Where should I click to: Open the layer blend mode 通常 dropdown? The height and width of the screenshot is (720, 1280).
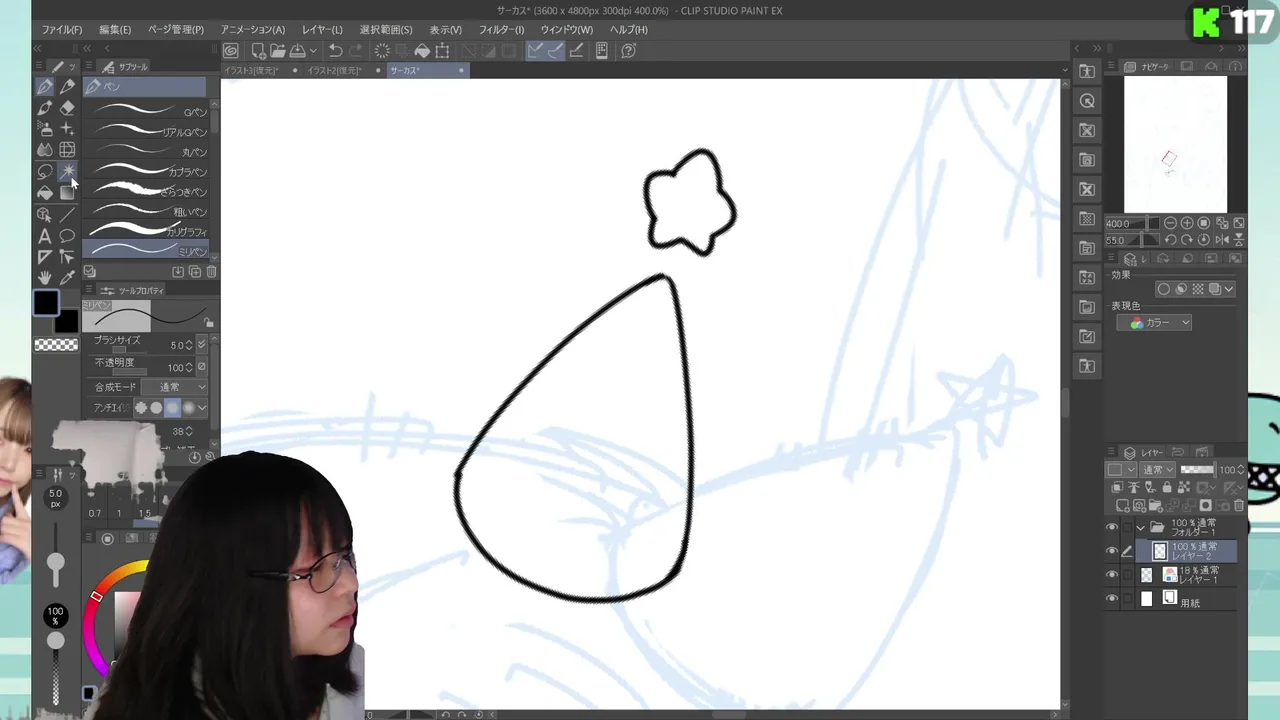coord(1158,470)
